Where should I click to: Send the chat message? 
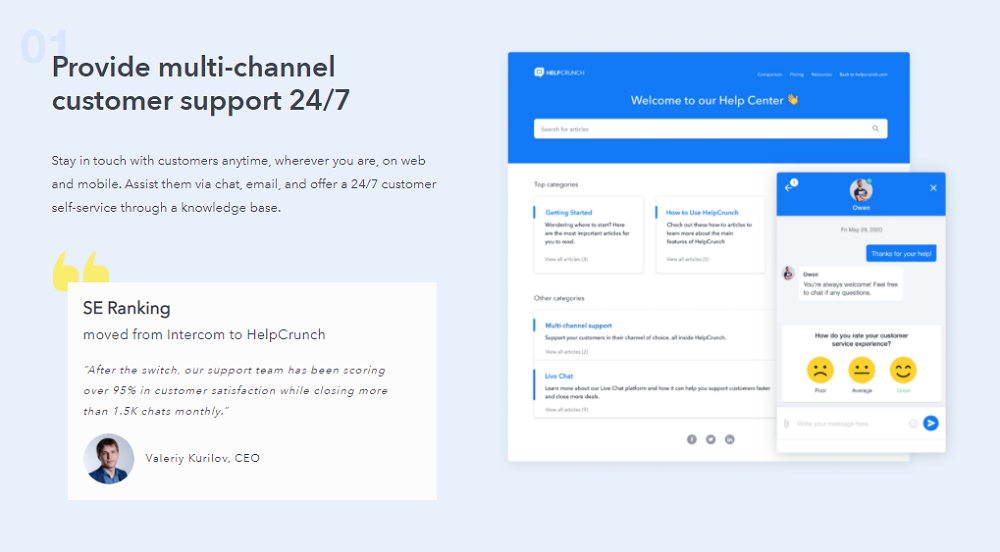coord(931,423)
